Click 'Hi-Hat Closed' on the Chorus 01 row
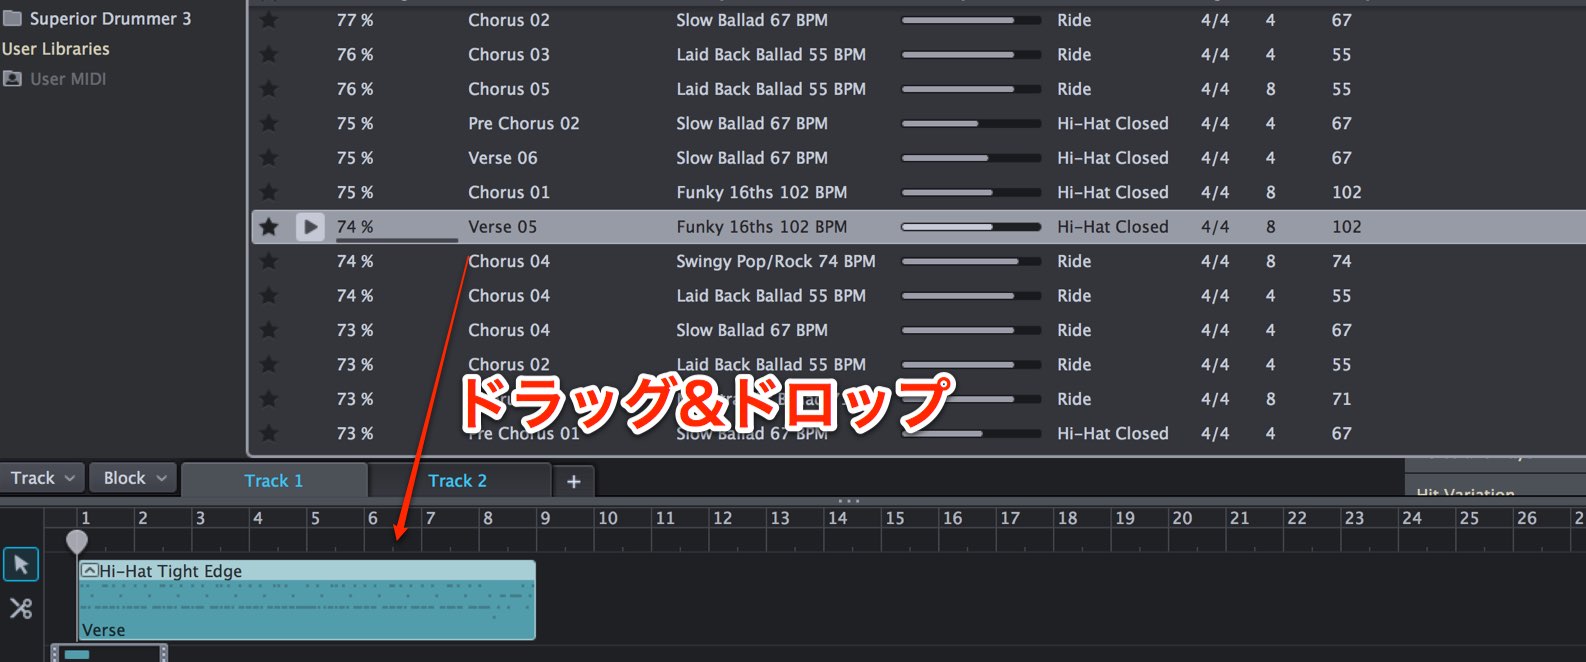 tap(1113, 192)
